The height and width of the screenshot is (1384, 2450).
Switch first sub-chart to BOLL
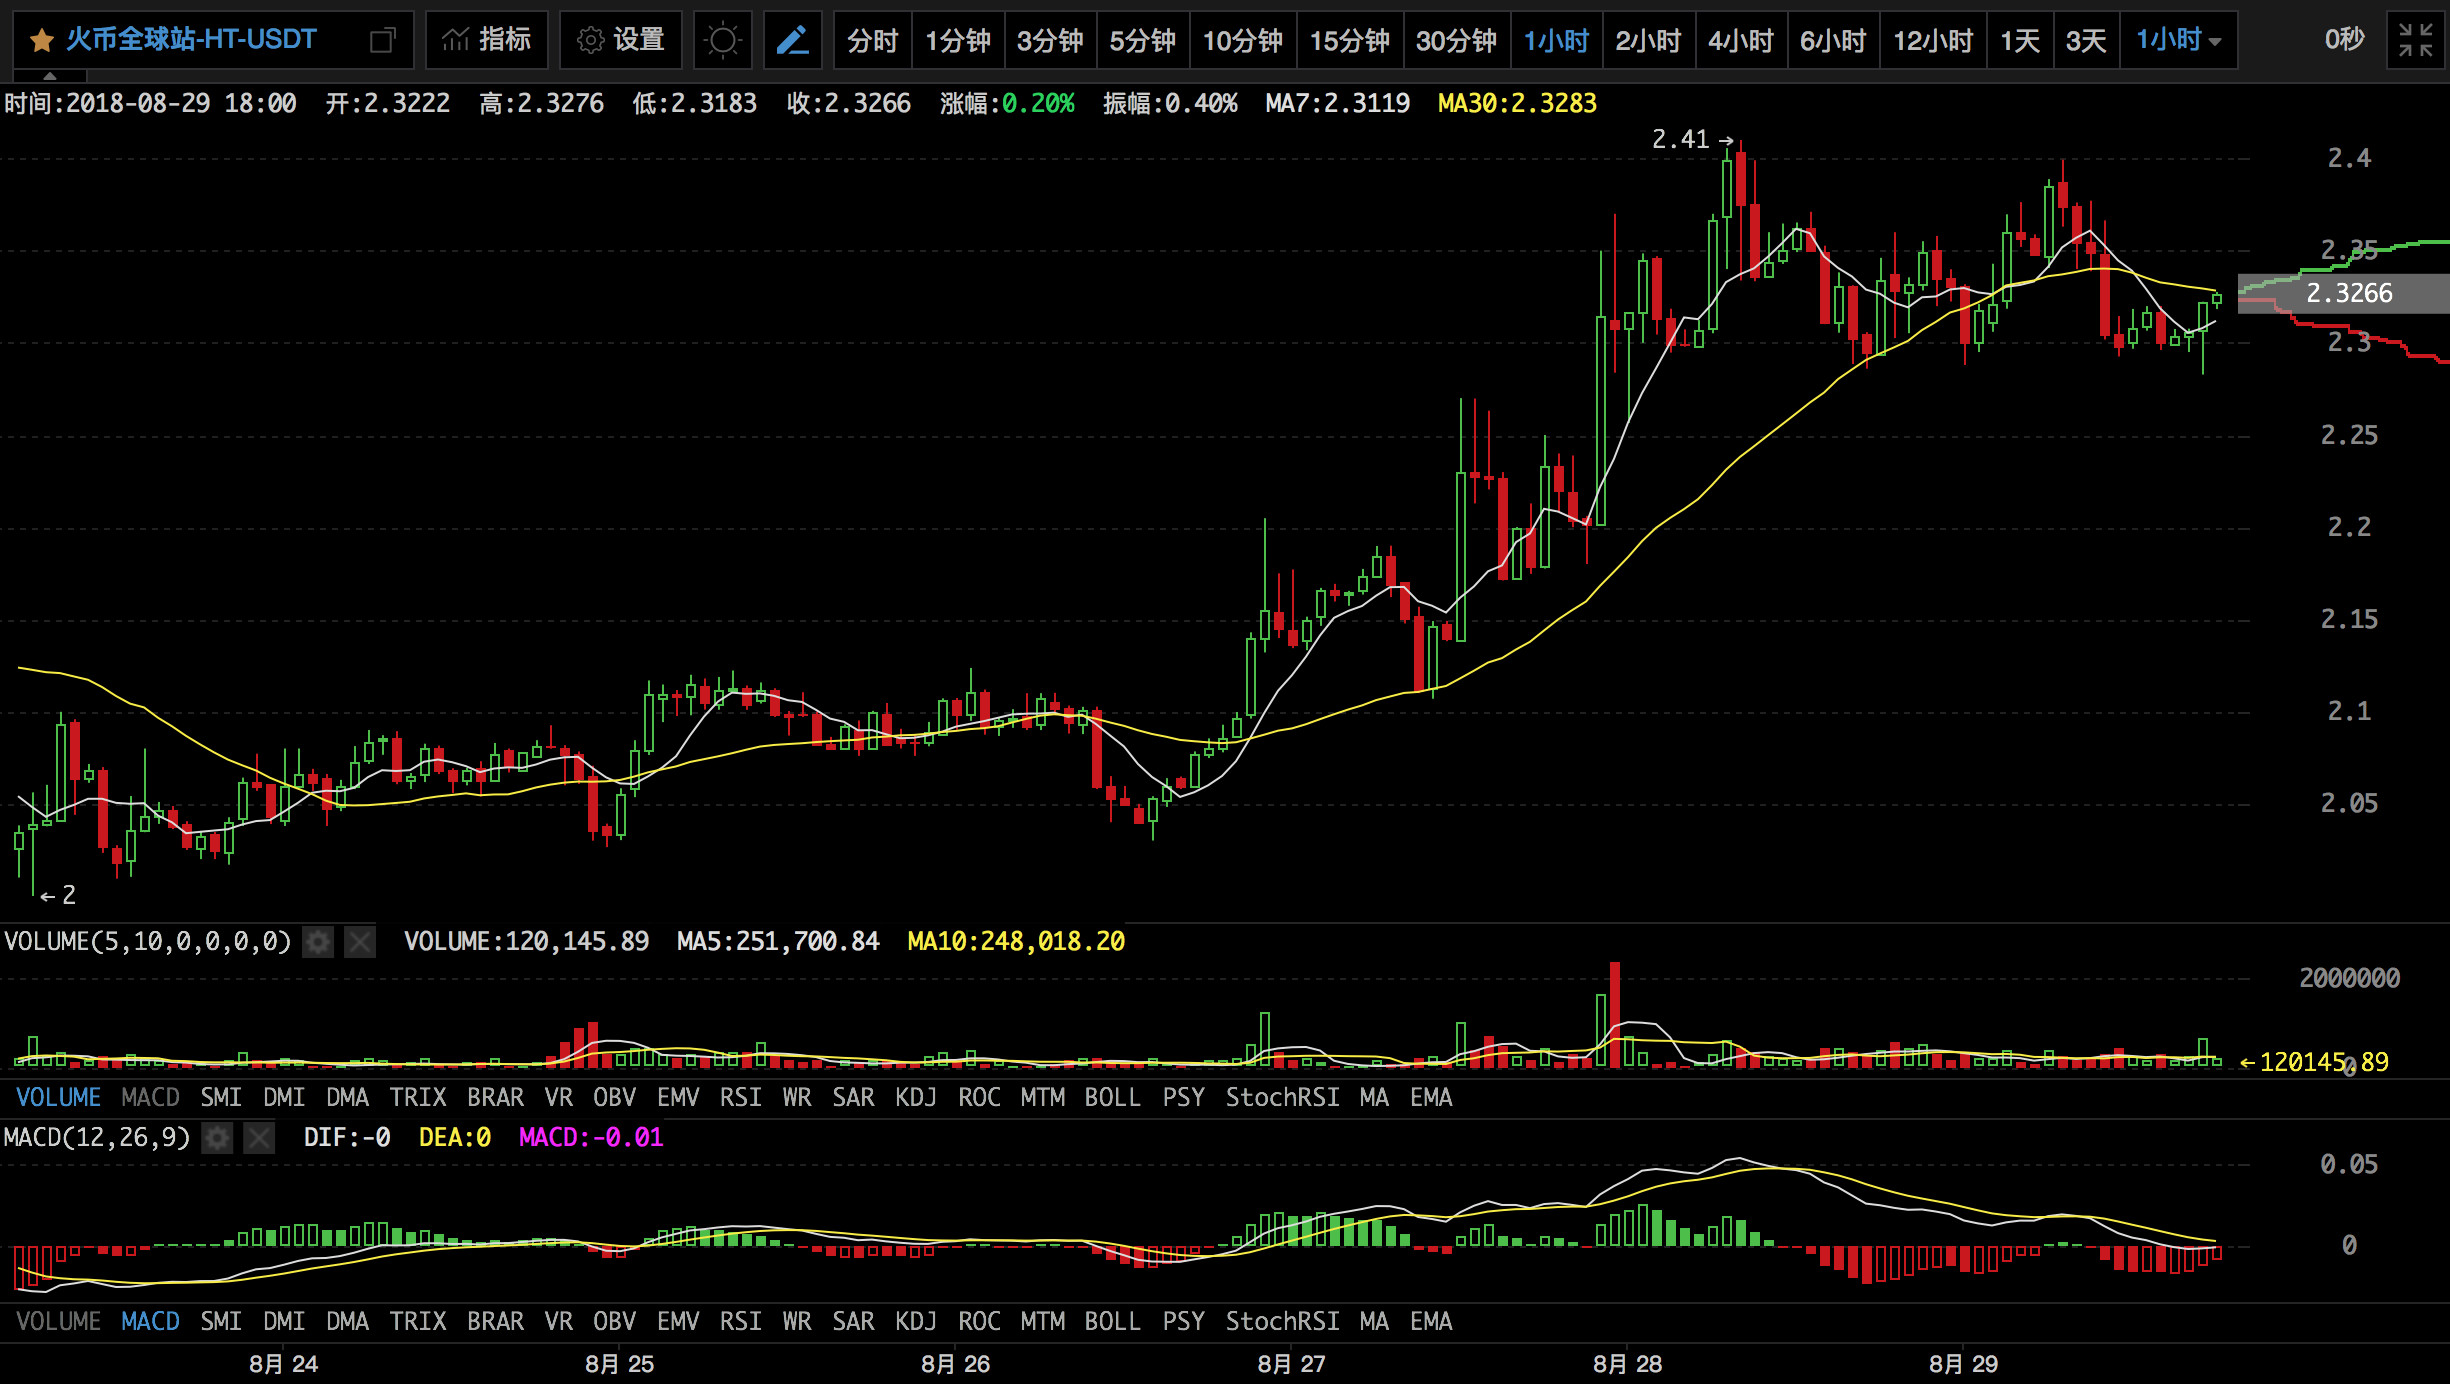[x=1112, y=1097]
